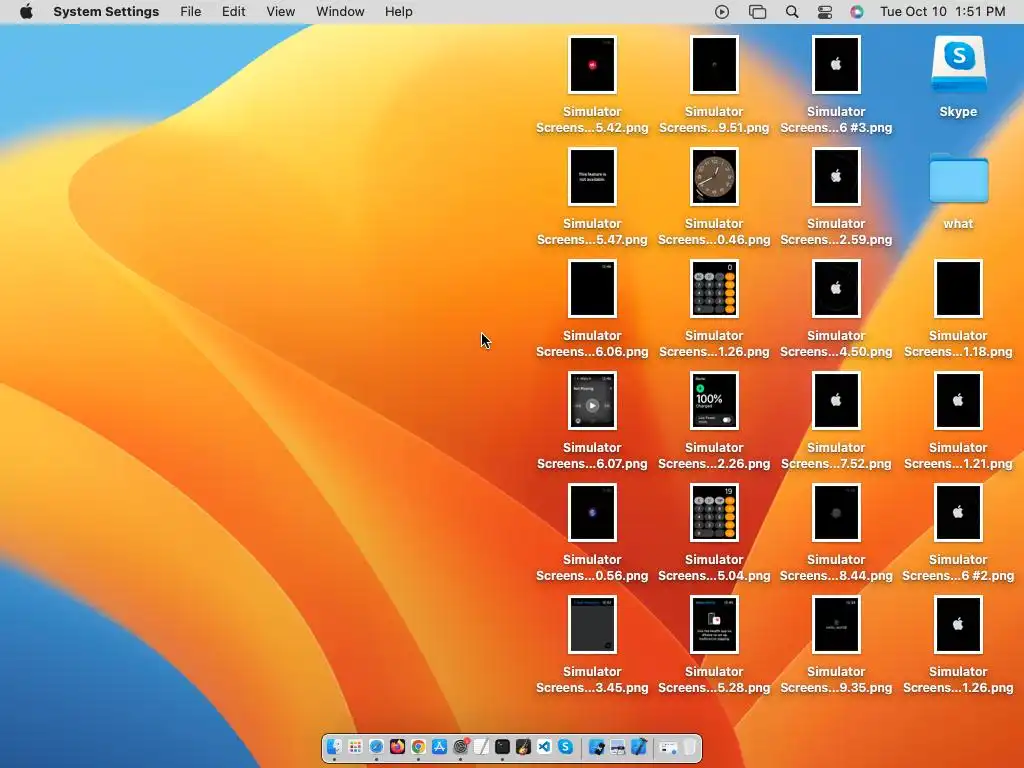Viewport: 1024px width, 768px height.
Task: Select Simulator Screens...3.45.png file
Action: tap(592, 624)
